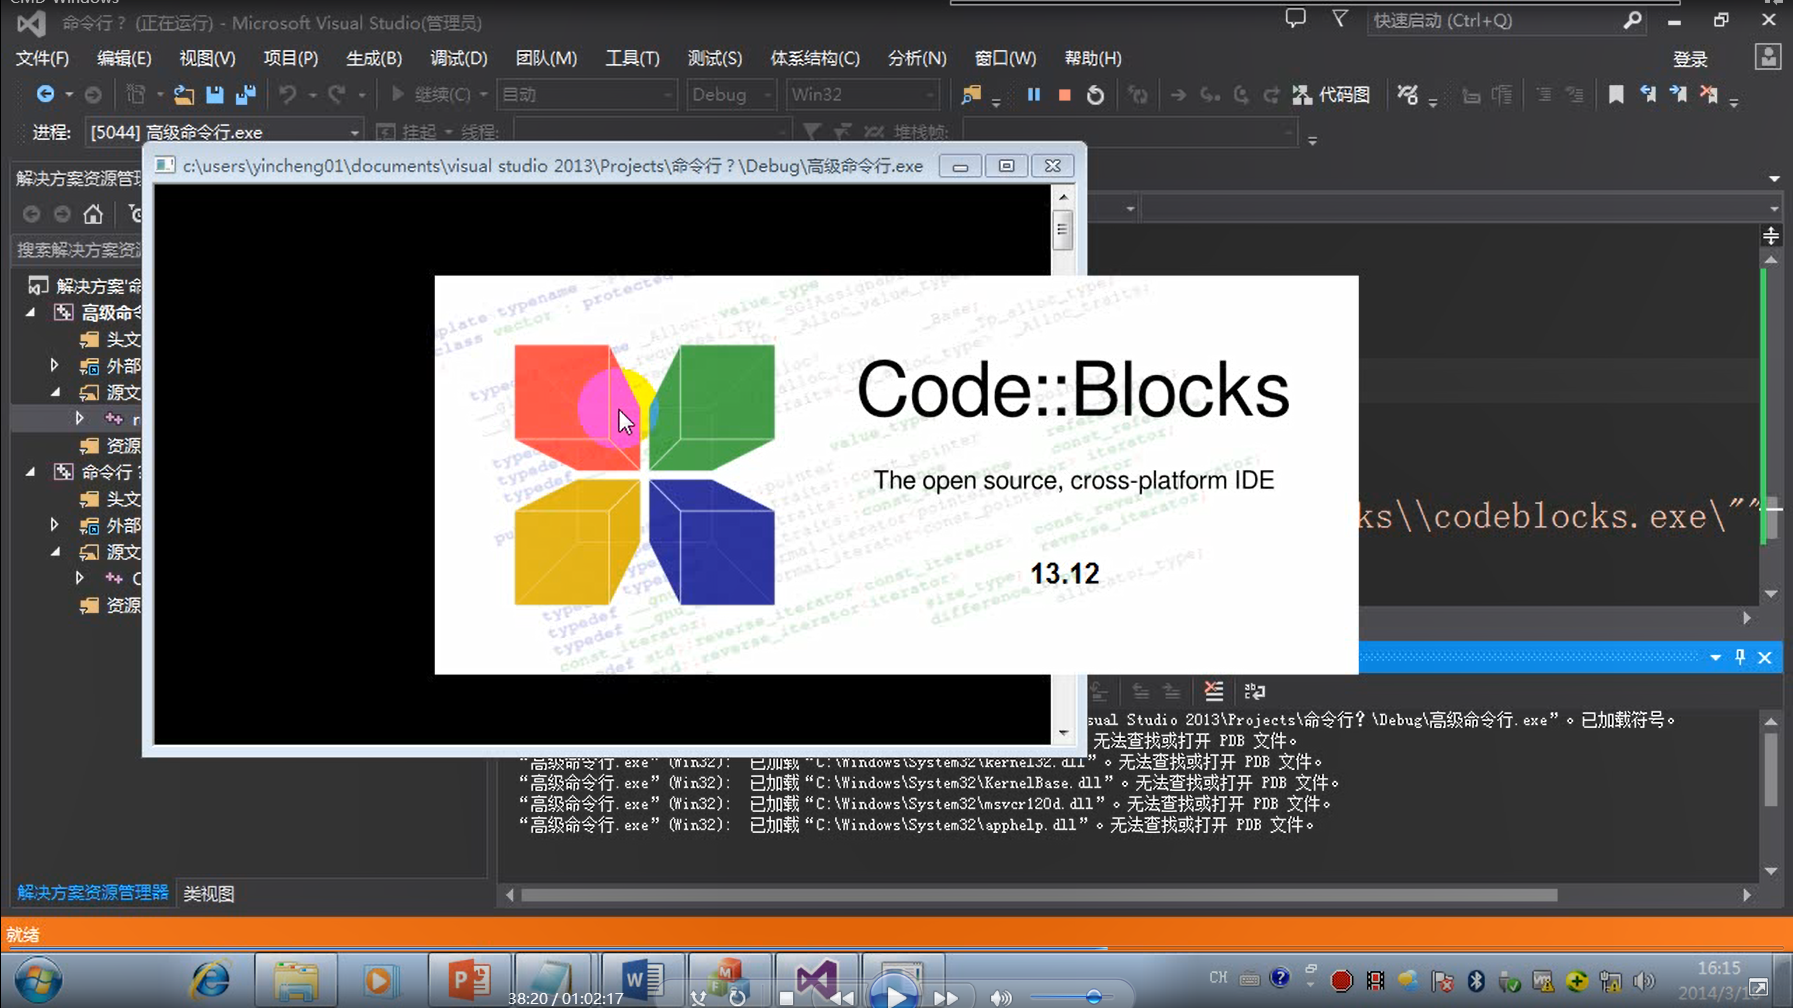Click the notifications filter funnel icon

pos(1339,19)
